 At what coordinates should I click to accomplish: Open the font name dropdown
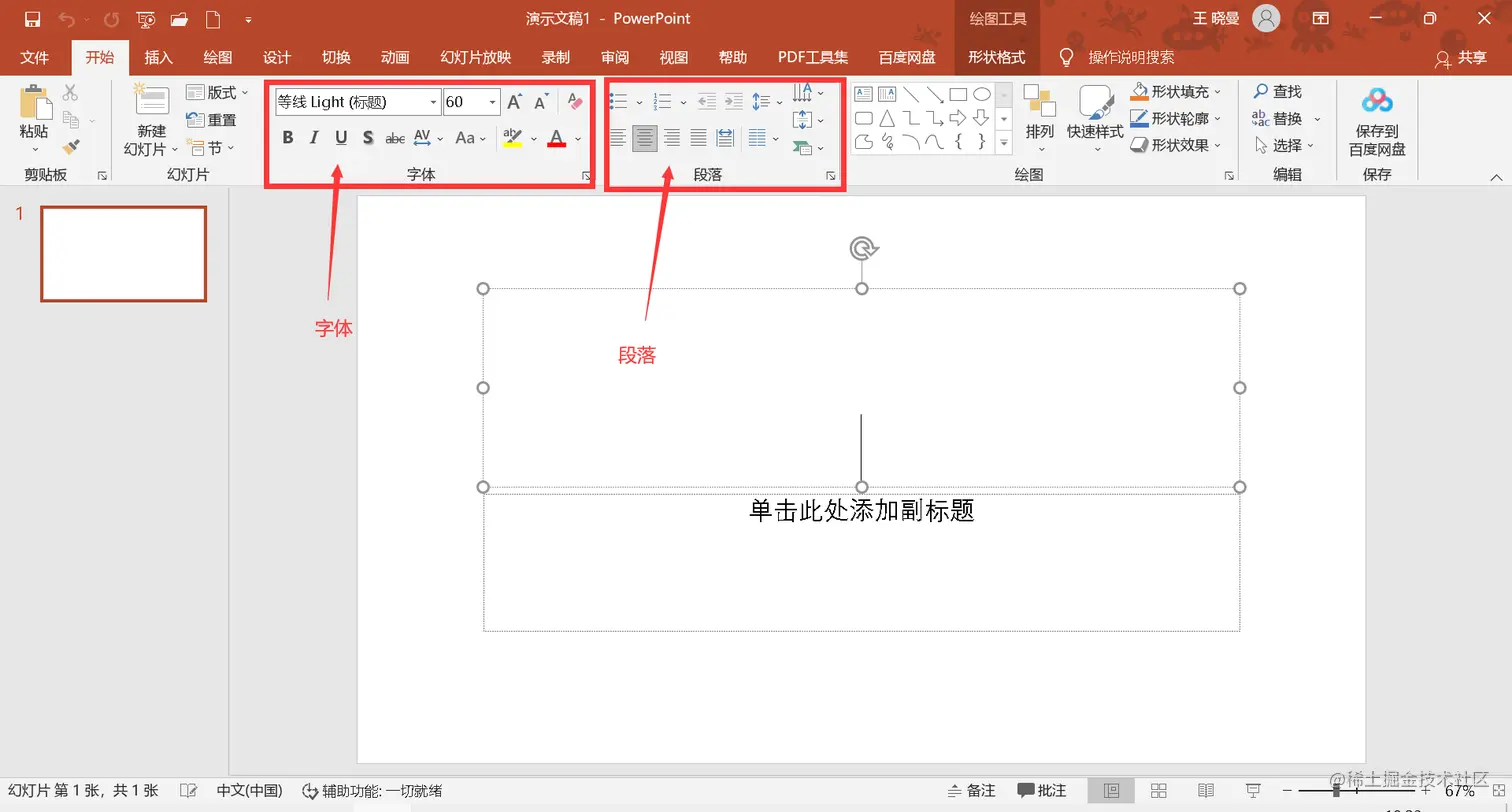coord(434,102)
